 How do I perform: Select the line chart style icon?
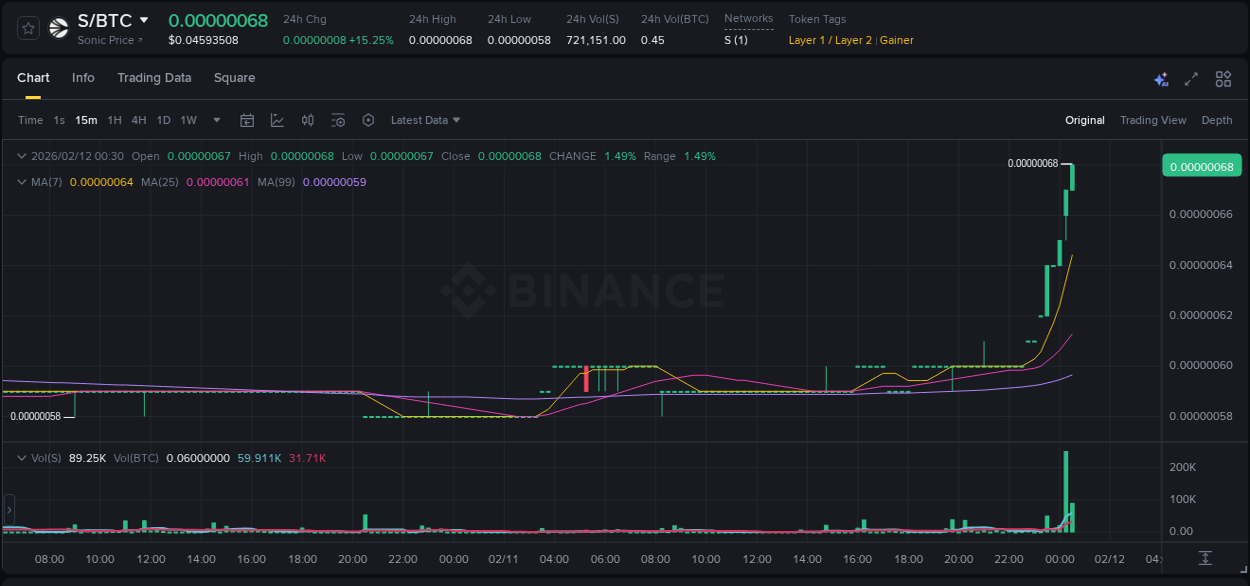tap(277, 120)
